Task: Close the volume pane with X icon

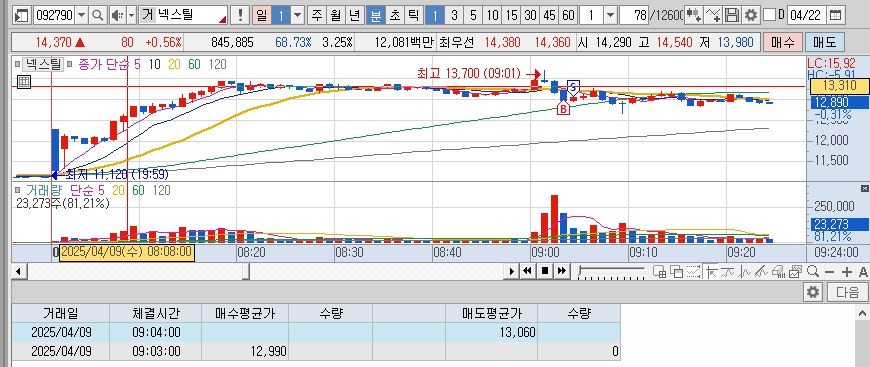Action: coord(865,189)
